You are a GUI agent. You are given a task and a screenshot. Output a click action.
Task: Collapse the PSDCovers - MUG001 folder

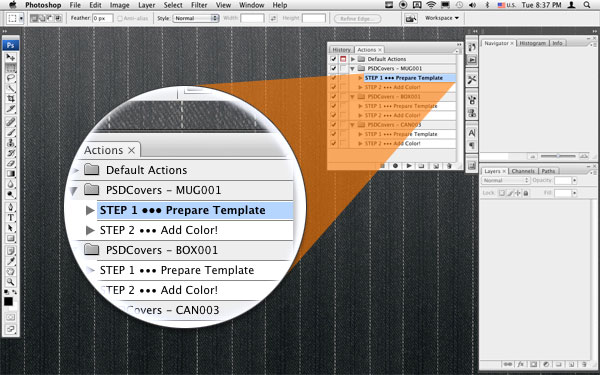352,68
